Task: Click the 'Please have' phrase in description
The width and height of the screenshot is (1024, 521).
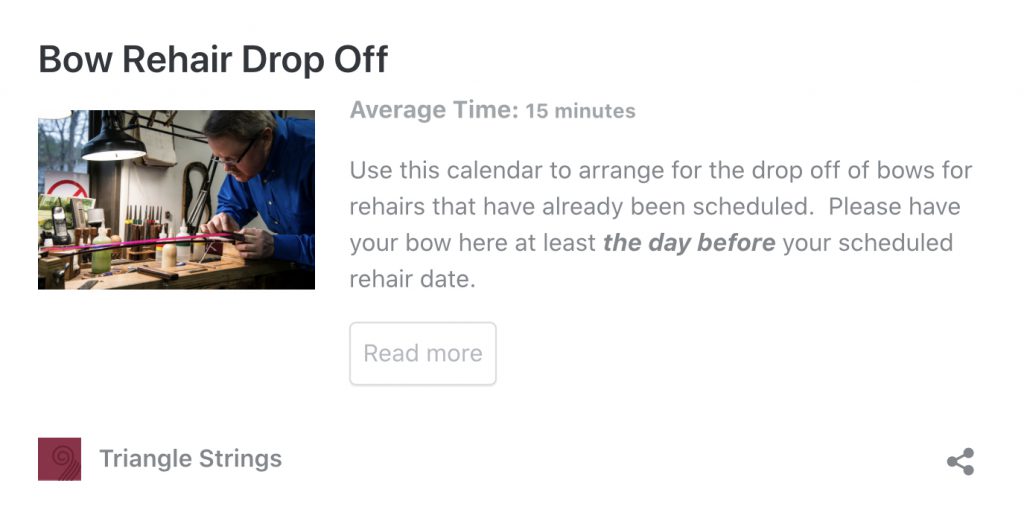Action: pos(895,207)
